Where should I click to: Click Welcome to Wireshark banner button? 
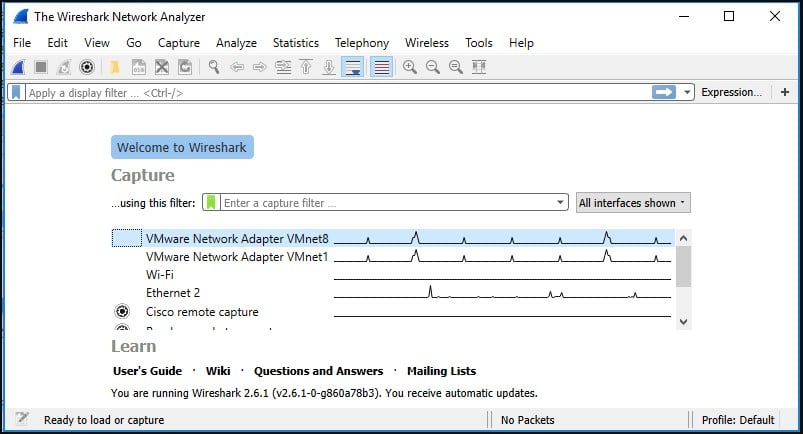[x=182, y=147]
